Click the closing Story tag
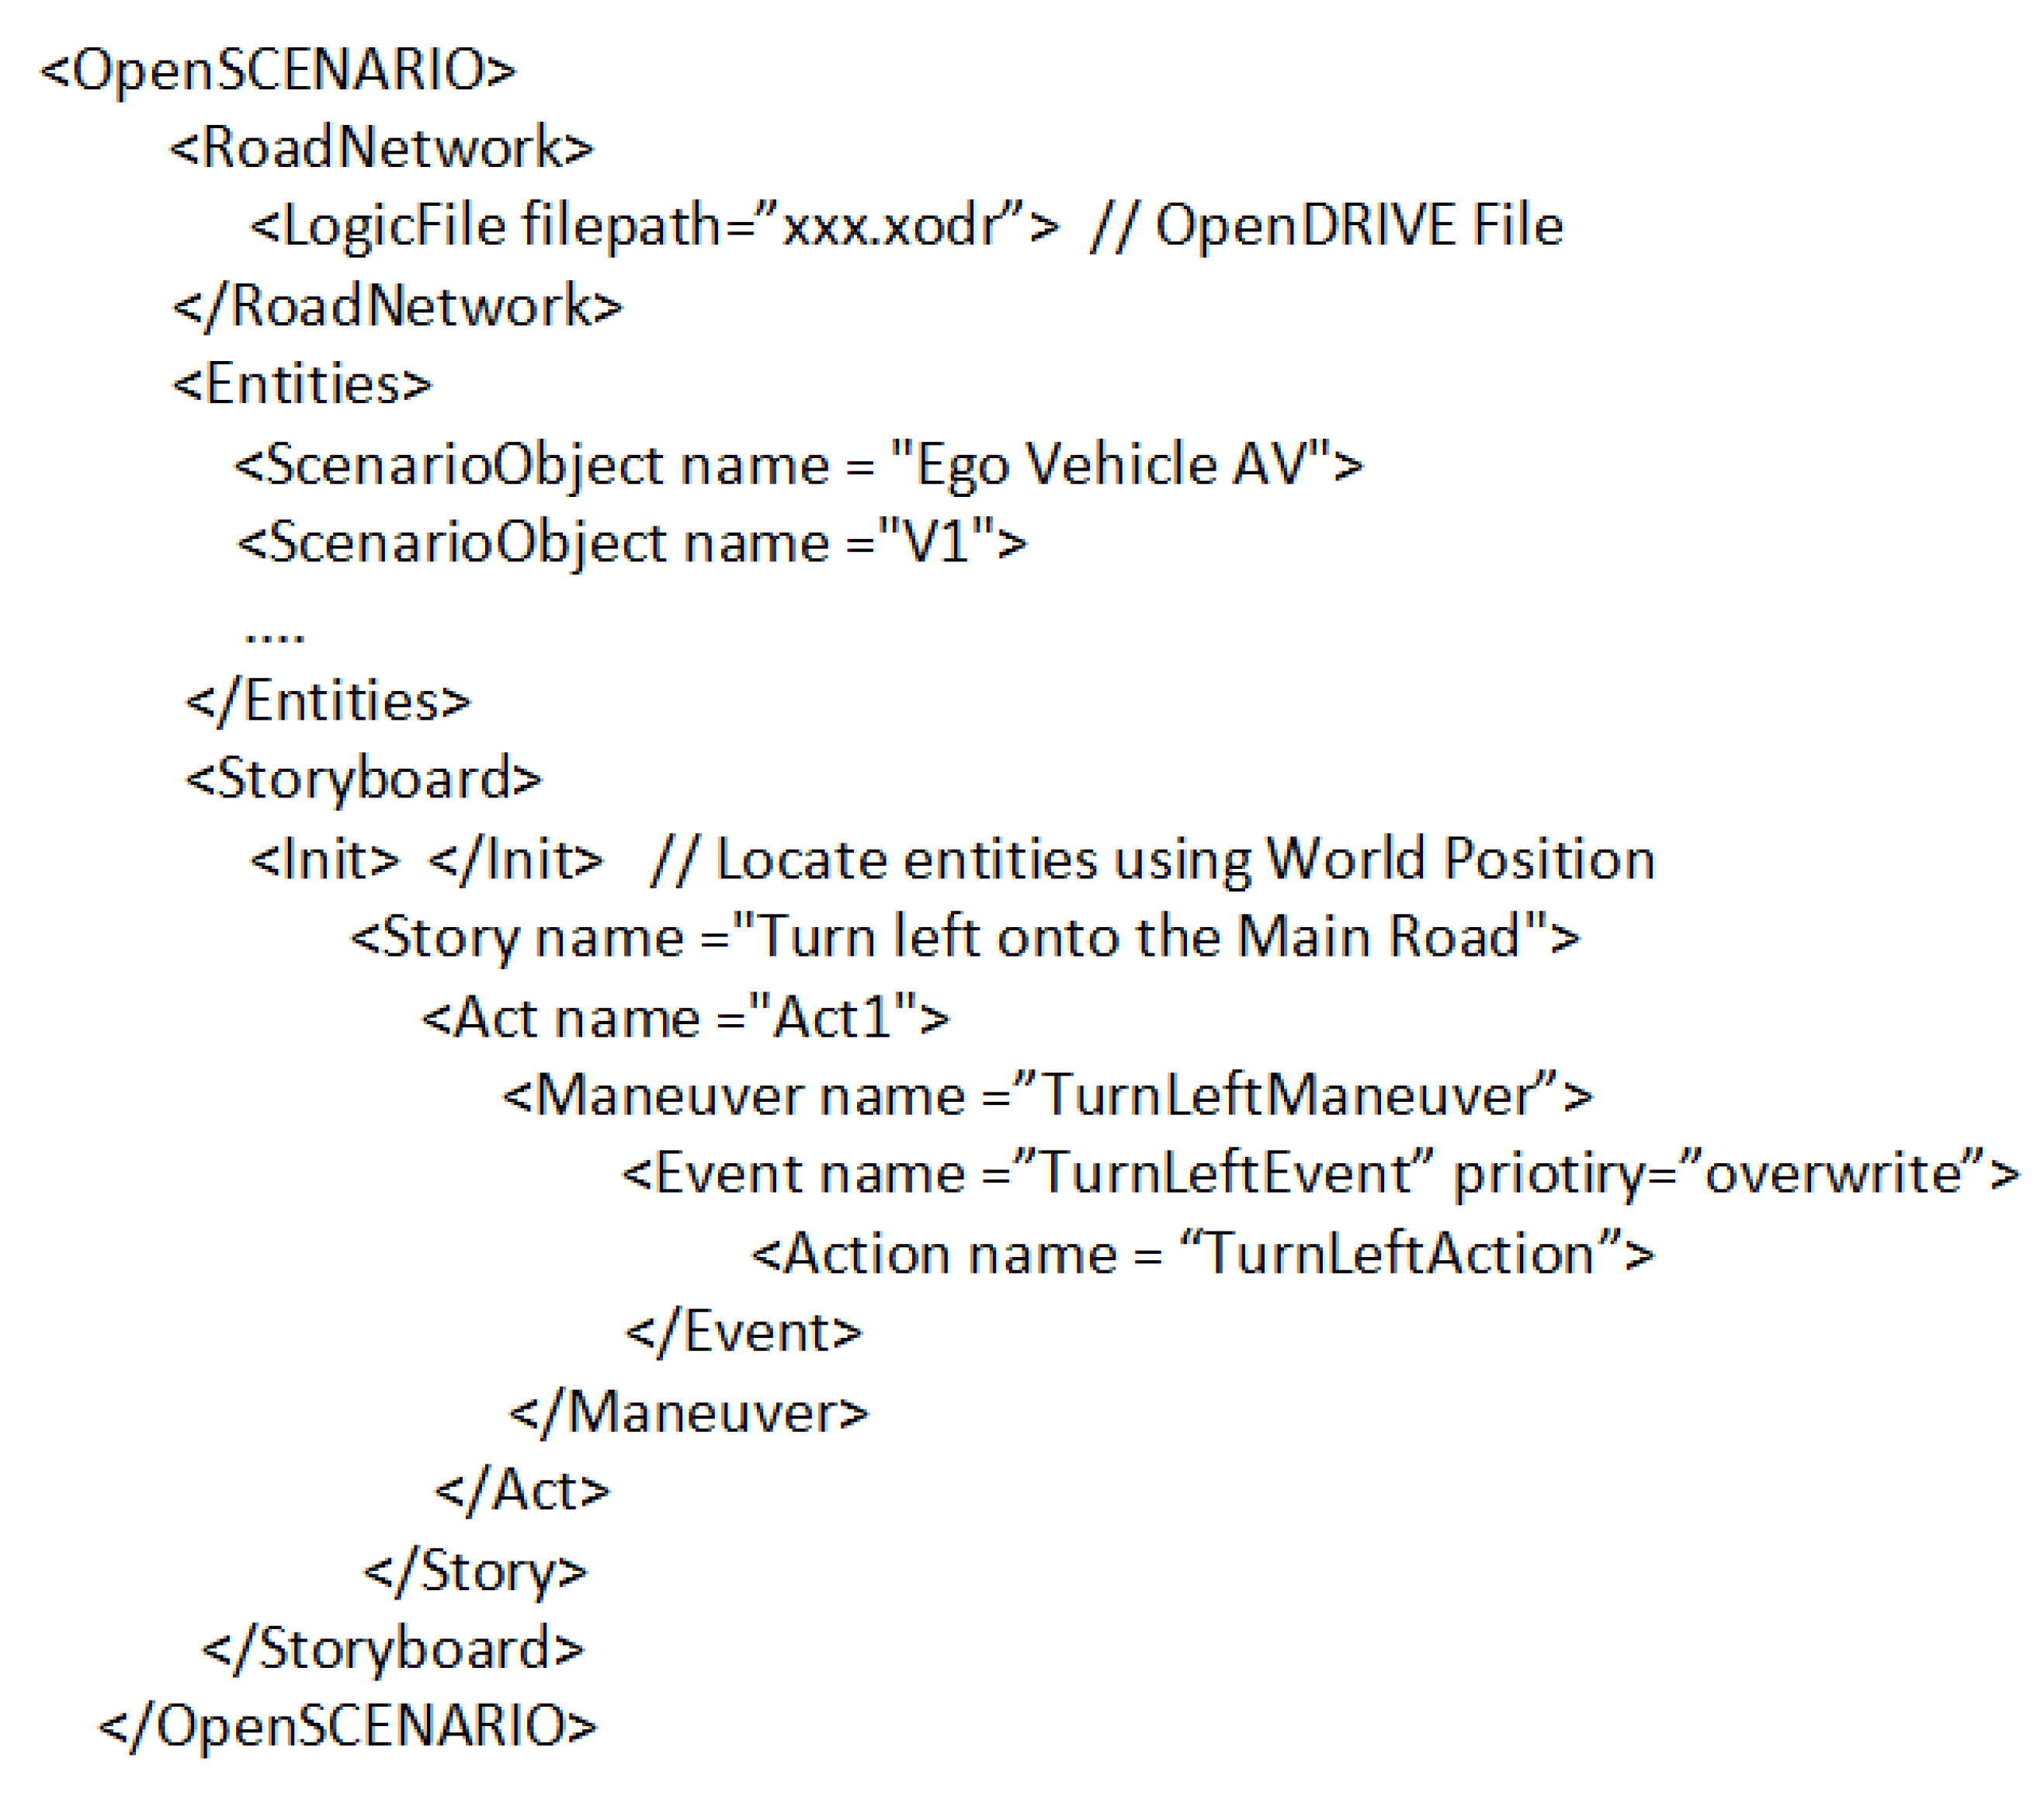 point(475,1571)
